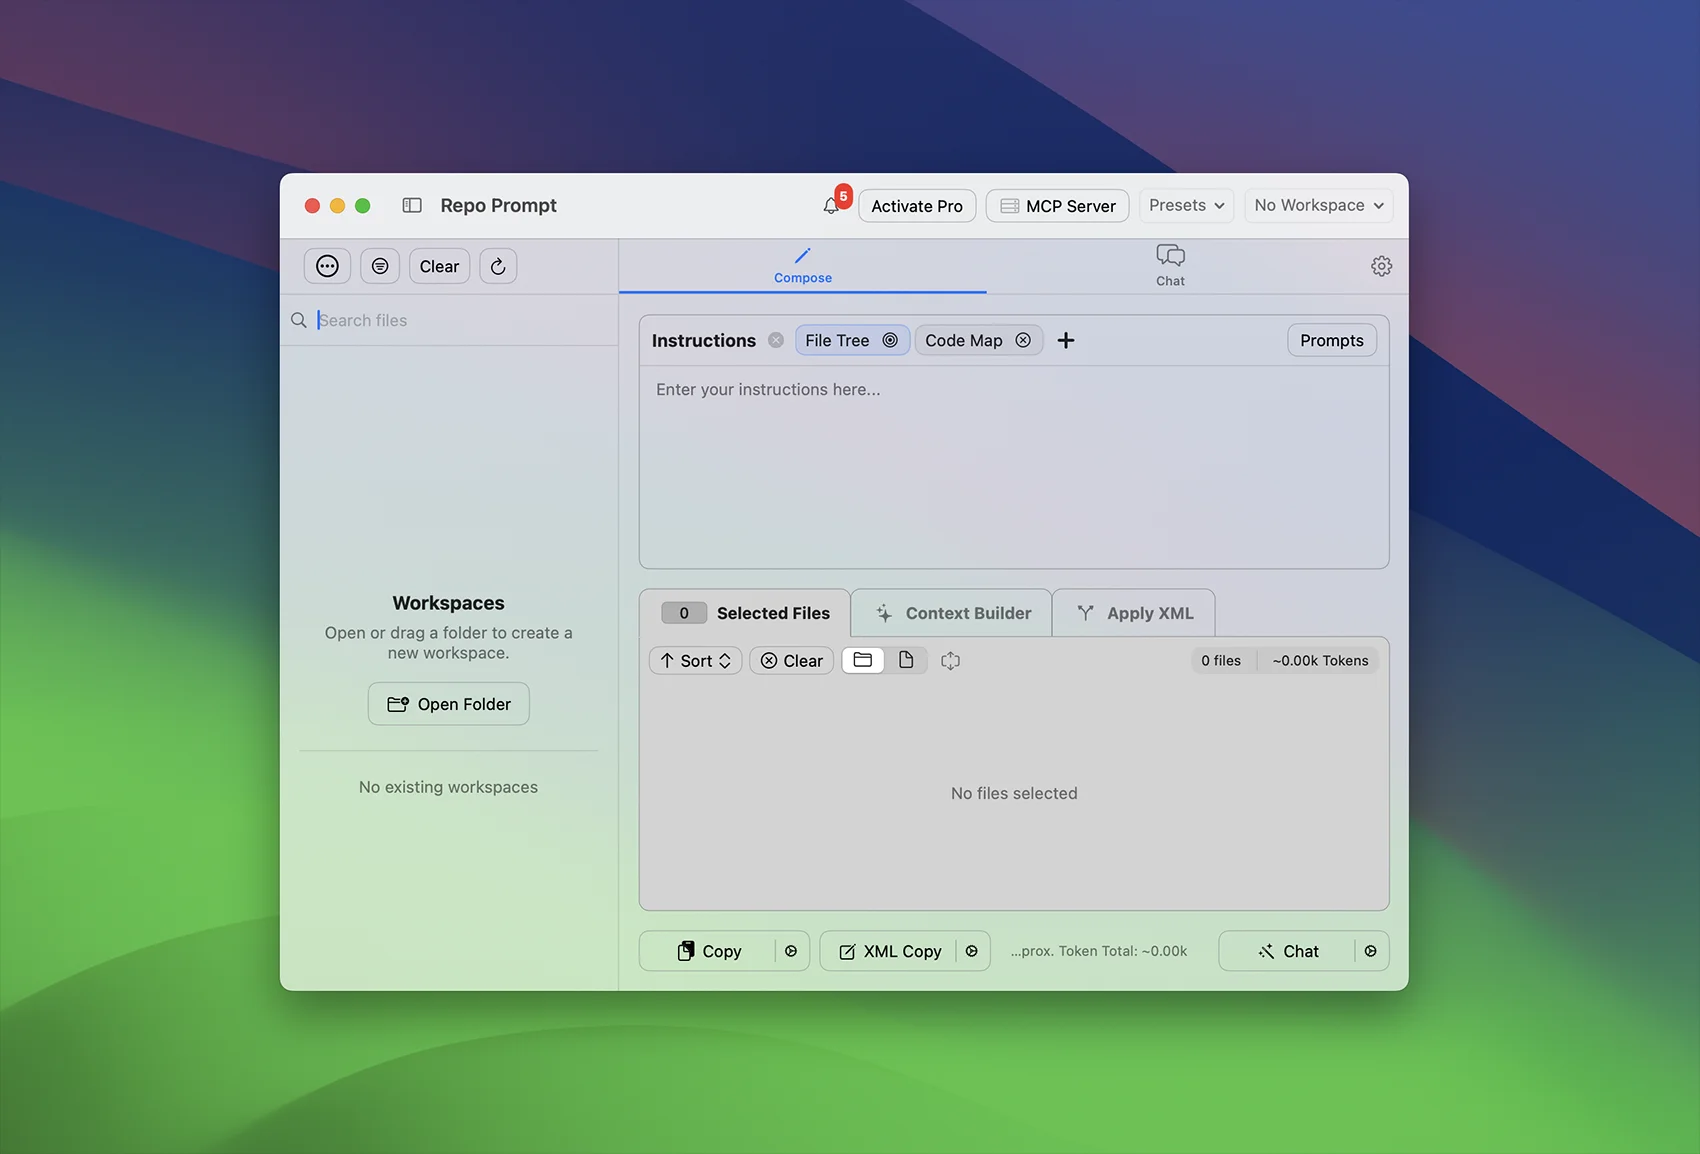Switch to the Chat tab
The height and width of the screenshot is (1154, 1700).
point(1170,266)
